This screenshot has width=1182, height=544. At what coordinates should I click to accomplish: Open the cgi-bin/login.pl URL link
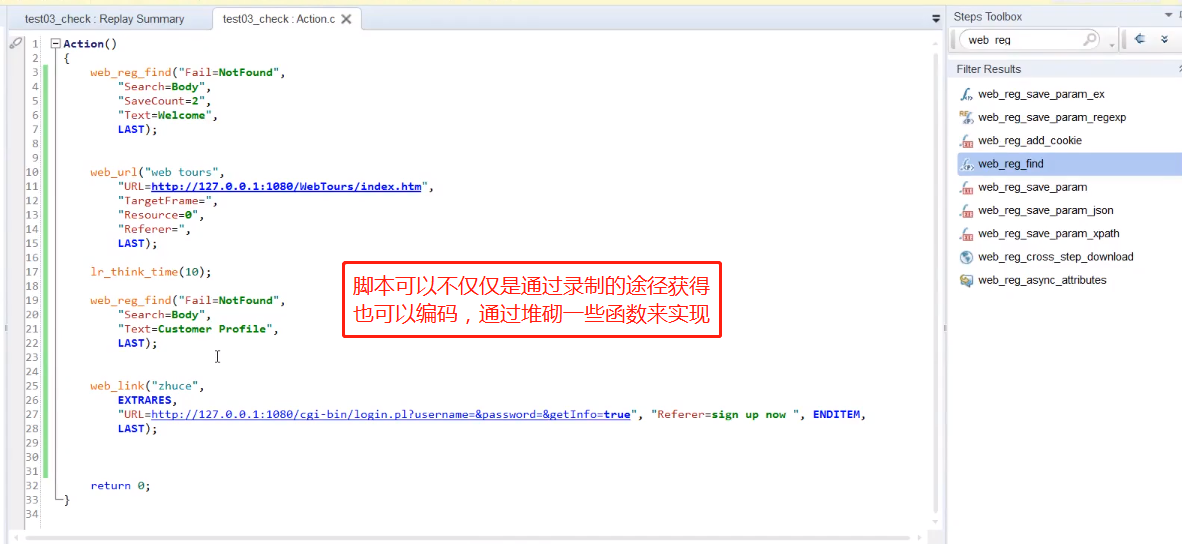[390, 414]
